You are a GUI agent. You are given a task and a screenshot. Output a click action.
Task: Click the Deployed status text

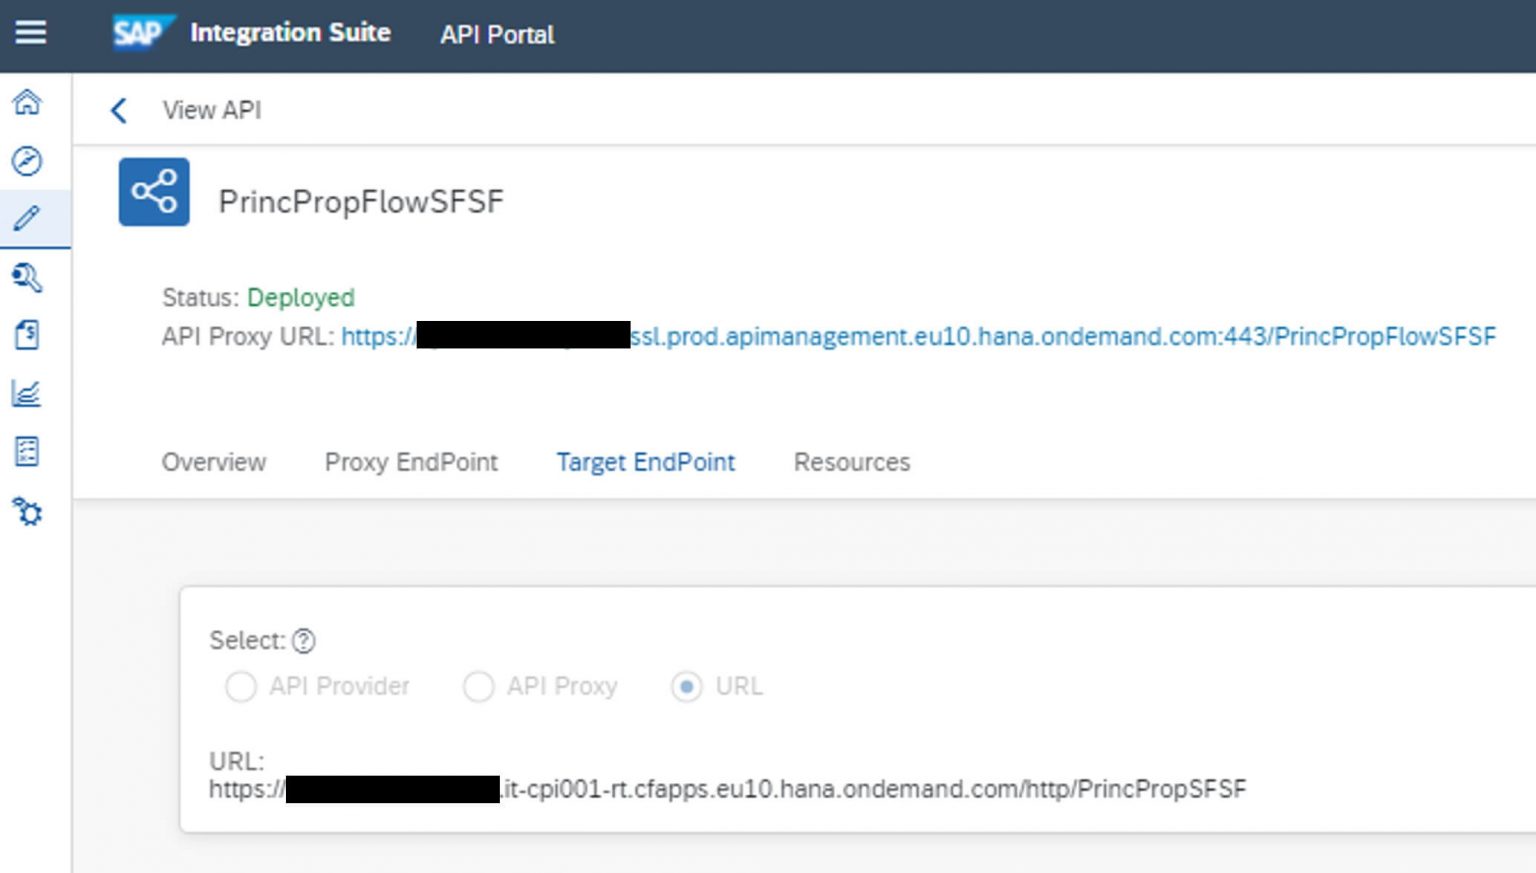300,297
